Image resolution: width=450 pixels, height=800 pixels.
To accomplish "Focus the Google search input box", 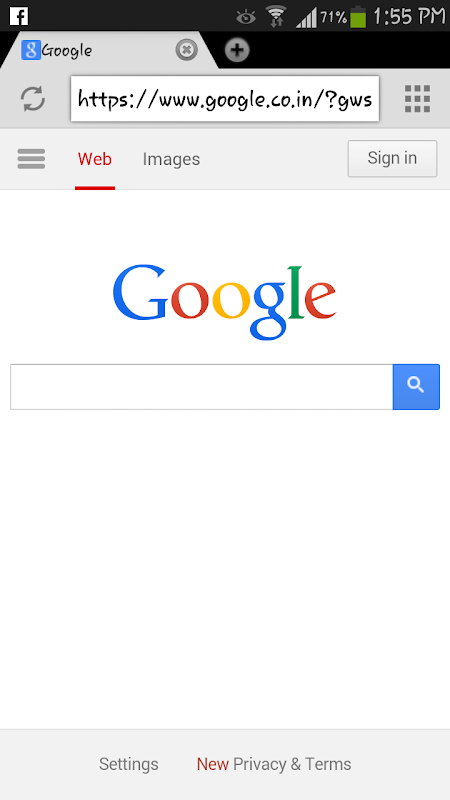I will point(202,387).
